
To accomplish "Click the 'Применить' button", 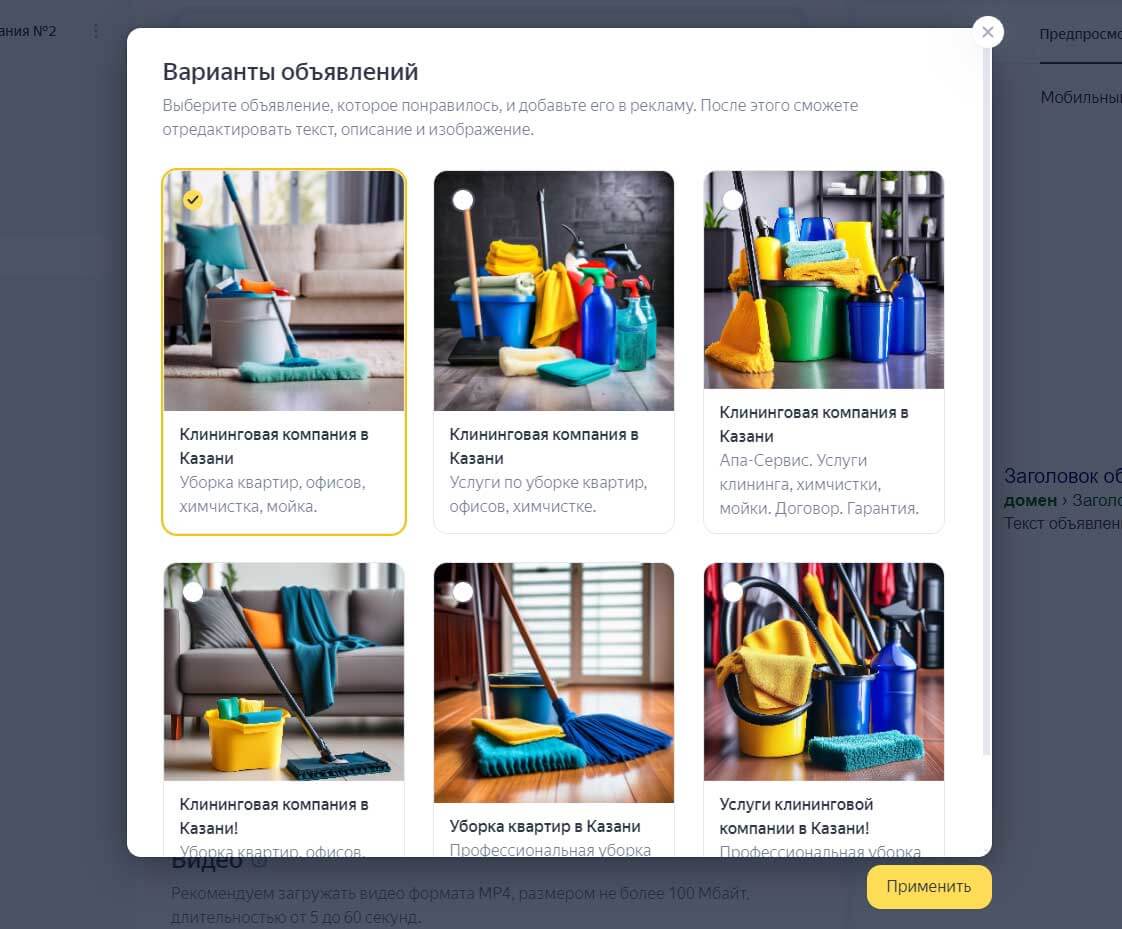I will pyautogui.click(x=929, y=887).
